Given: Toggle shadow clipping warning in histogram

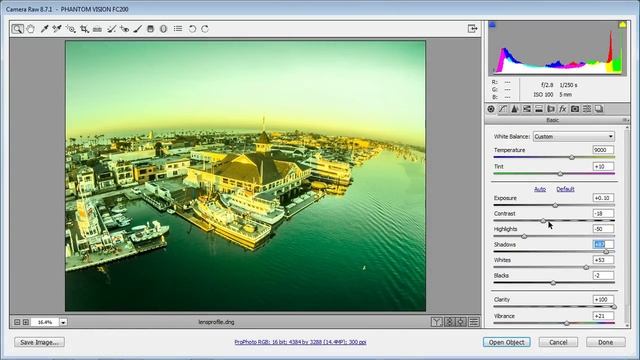Looking at the screenshot, I should (x=492, y=25).
